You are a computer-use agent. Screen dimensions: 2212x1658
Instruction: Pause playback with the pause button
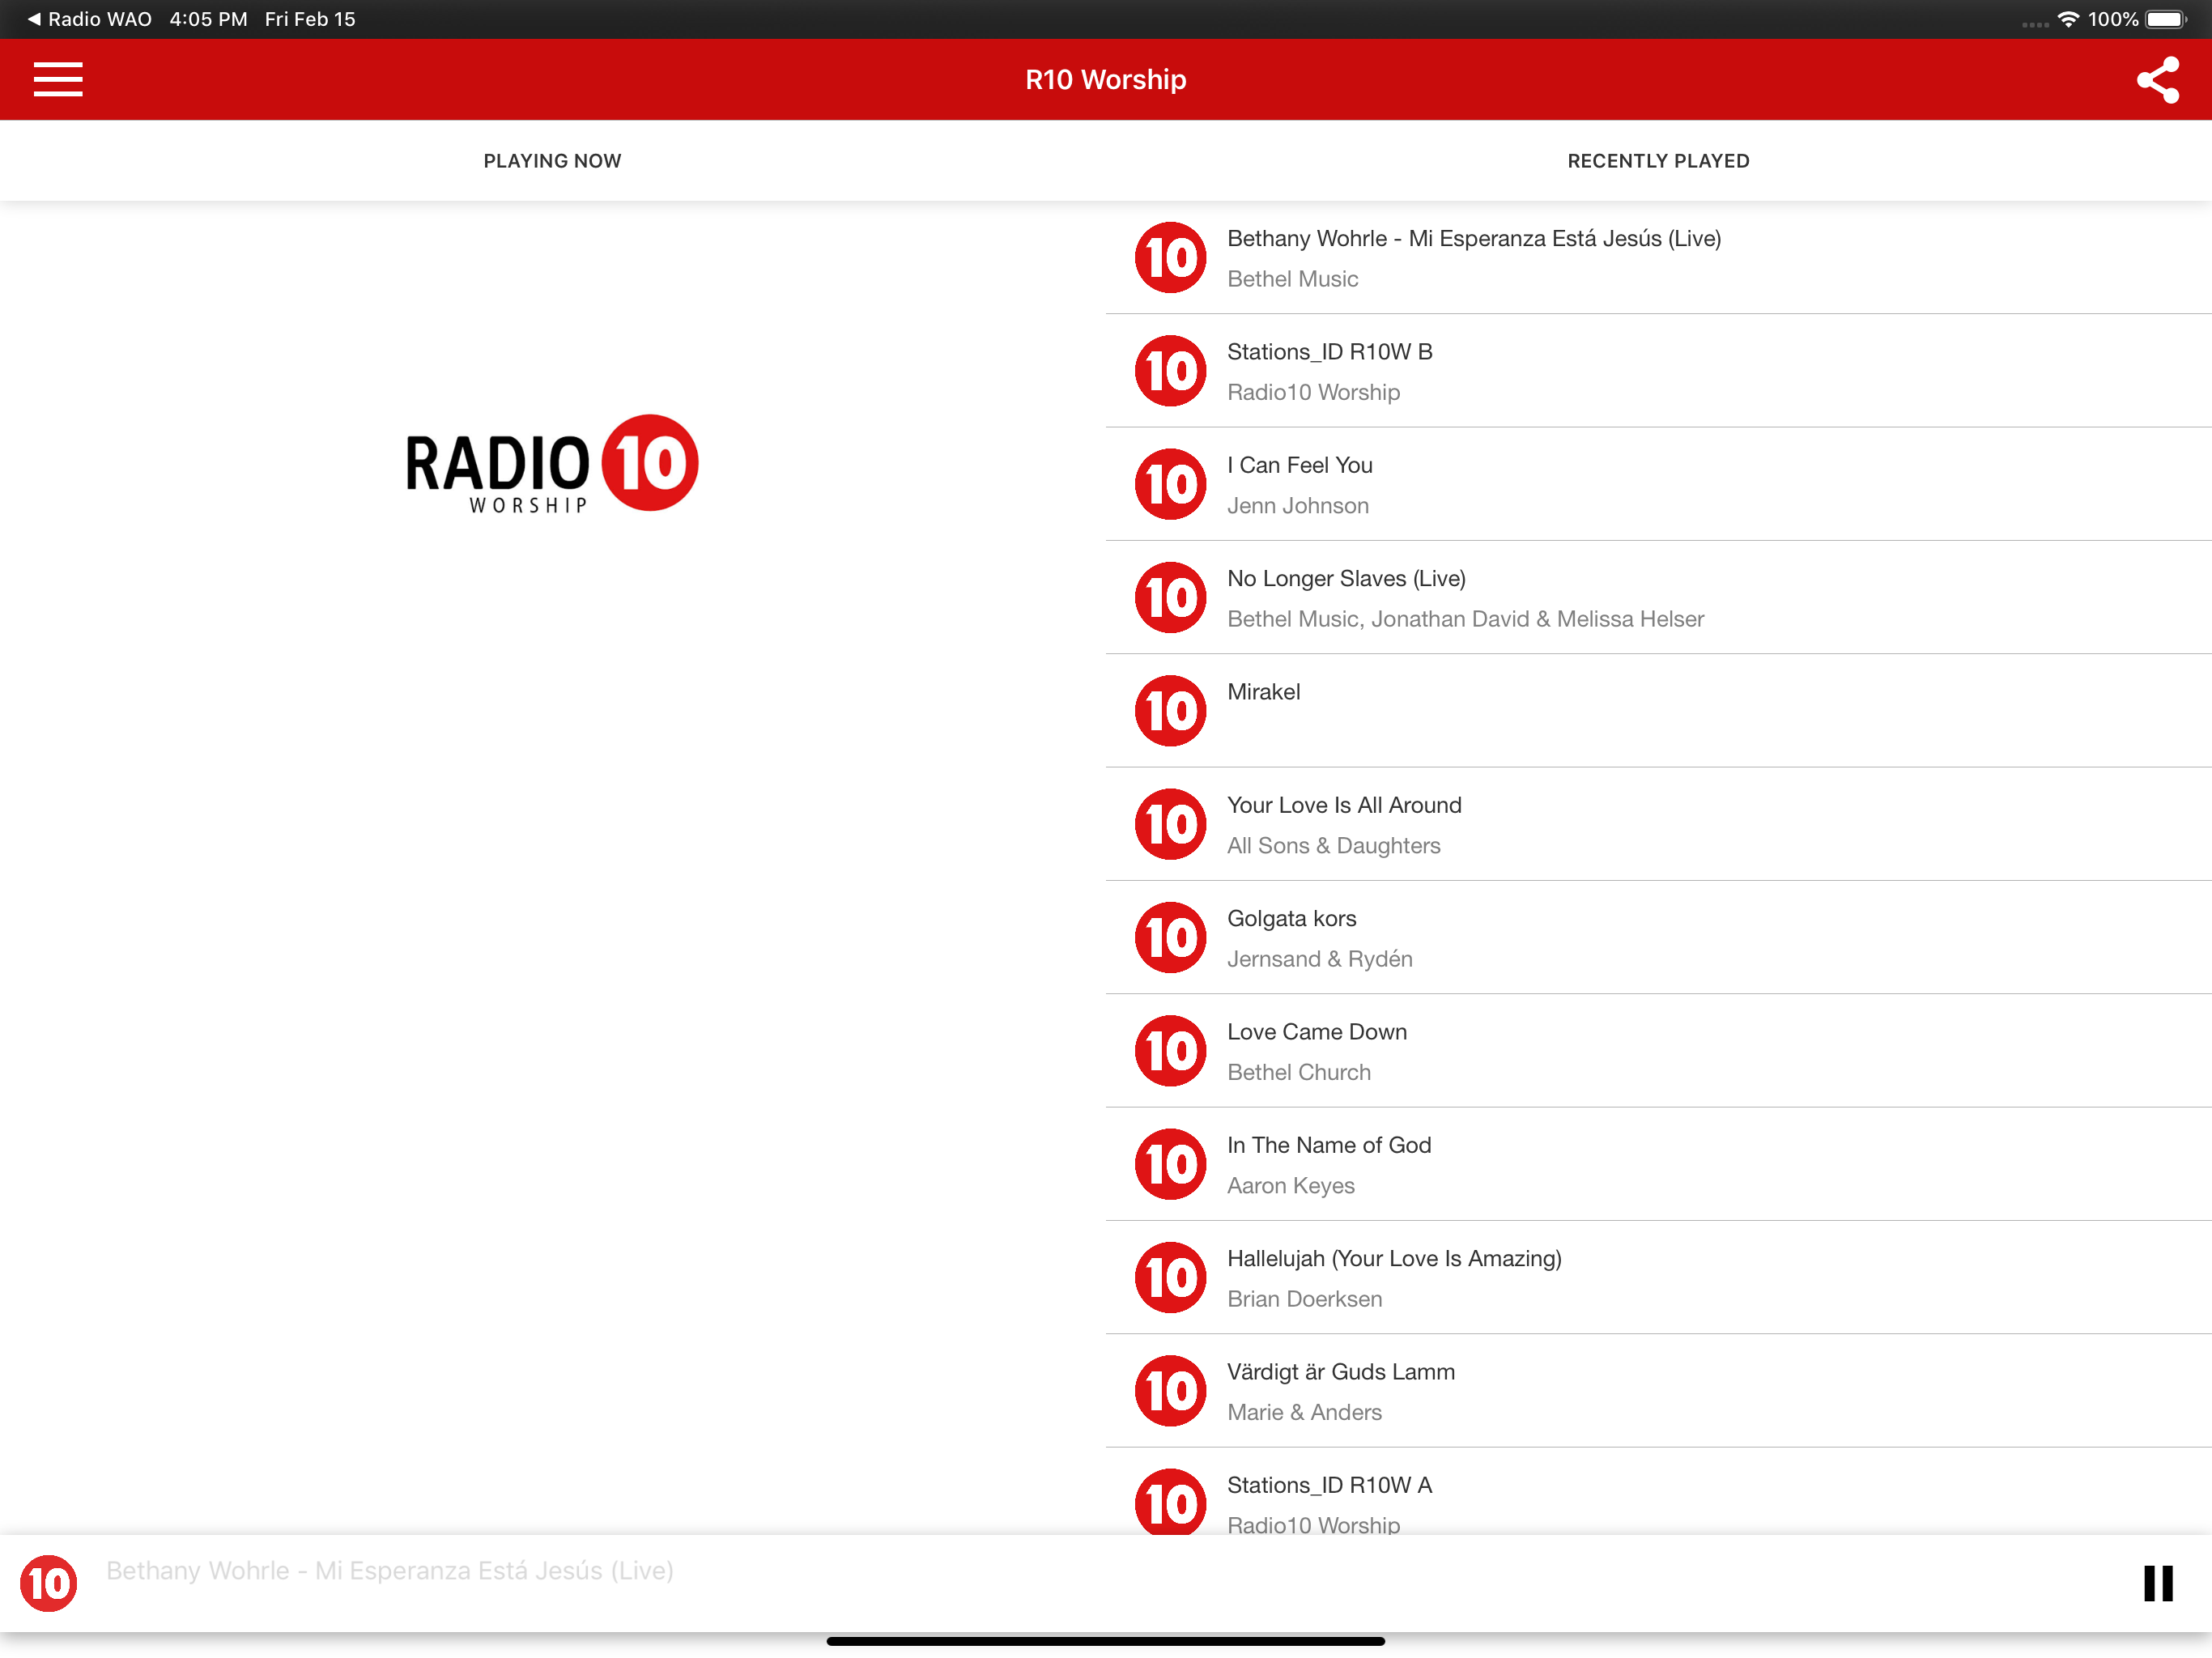coord(2158,1583)
